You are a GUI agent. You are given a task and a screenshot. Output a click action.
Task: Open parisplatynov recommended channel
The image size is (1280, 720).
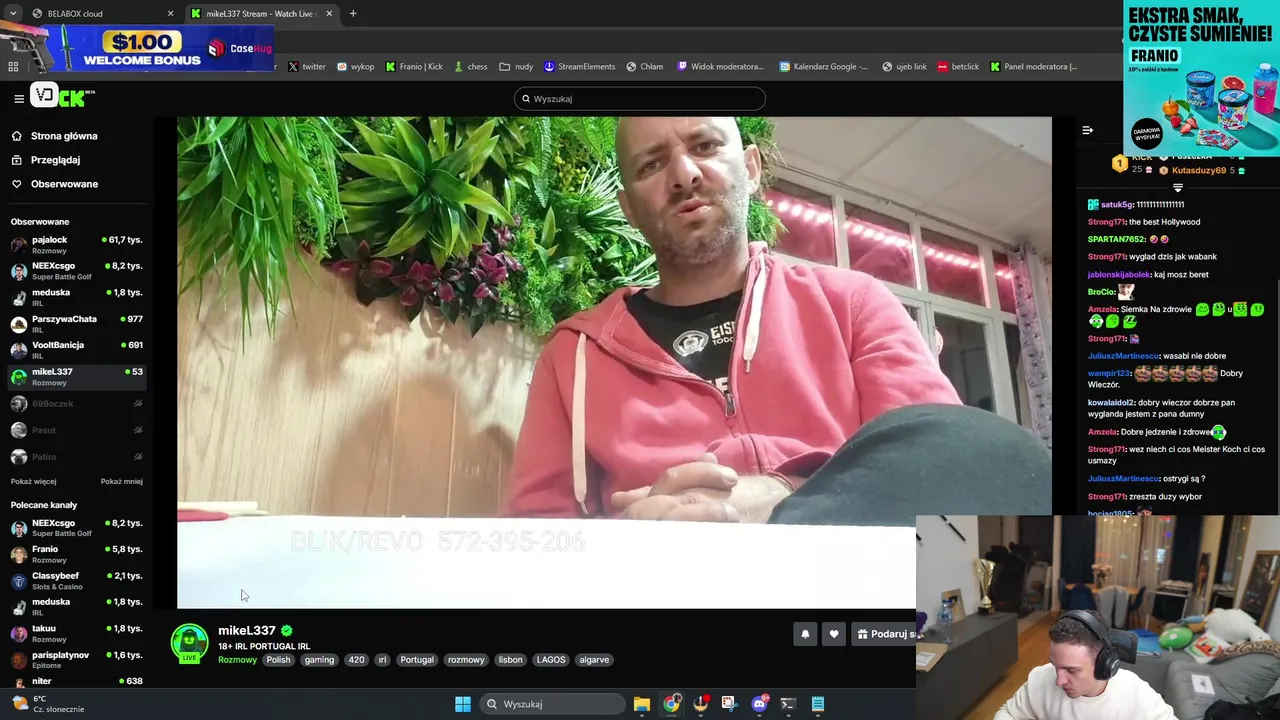[76, 660]
